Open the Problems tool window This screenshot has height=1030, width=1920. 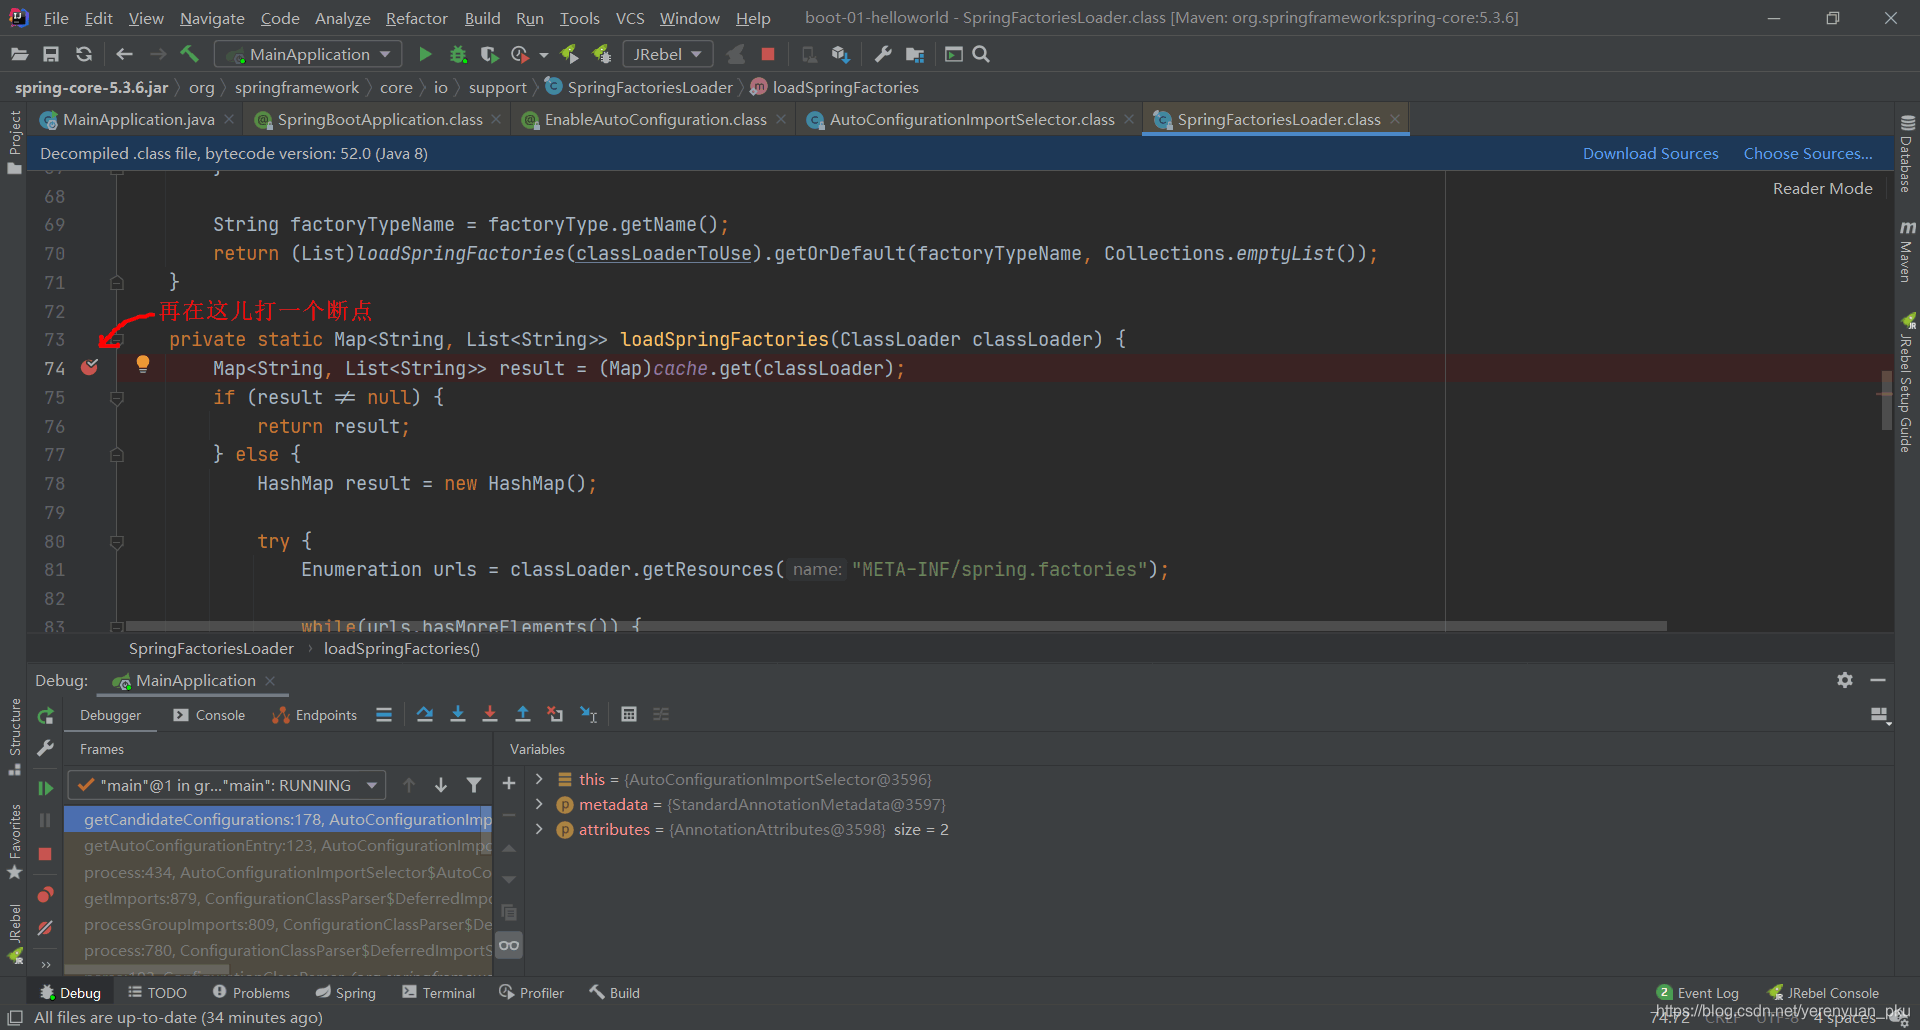click(x=251, y=992)
